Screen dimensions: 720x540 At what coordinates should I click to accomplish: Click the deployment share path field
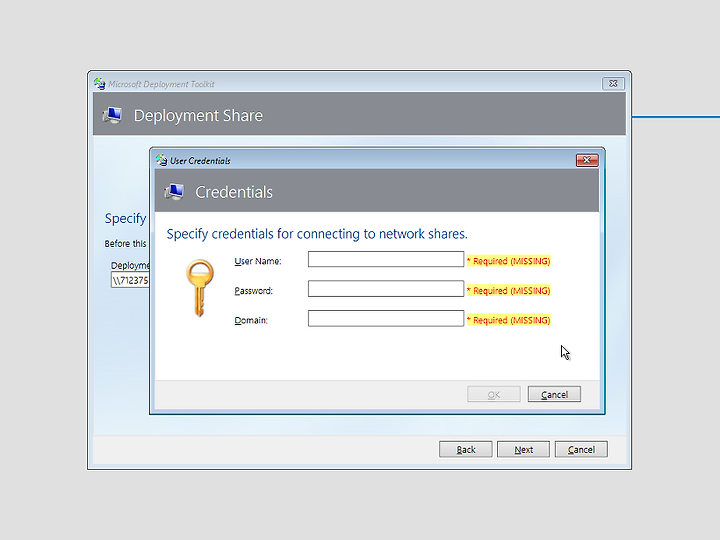130,280
